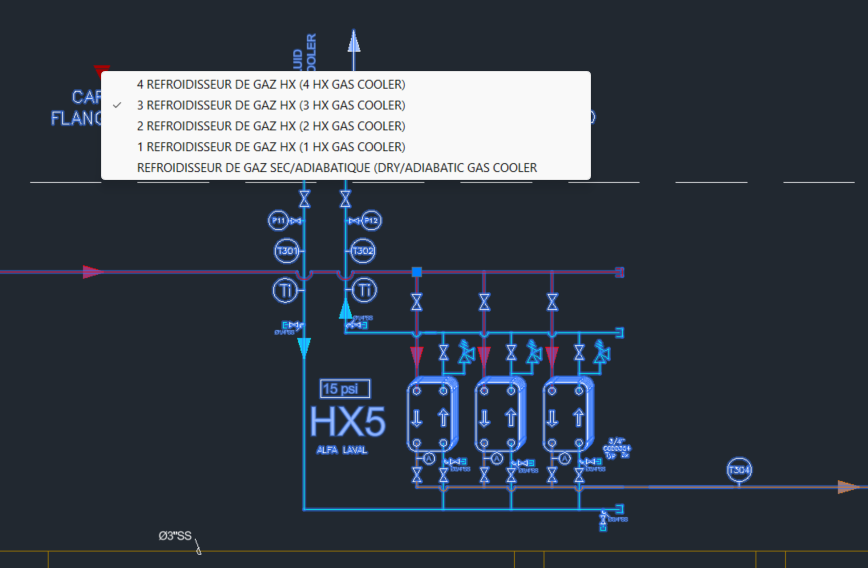Viewport: 868px width, 568px height.
Task: Click the orange flow arrow ending the outlet line
Action: 848,487
